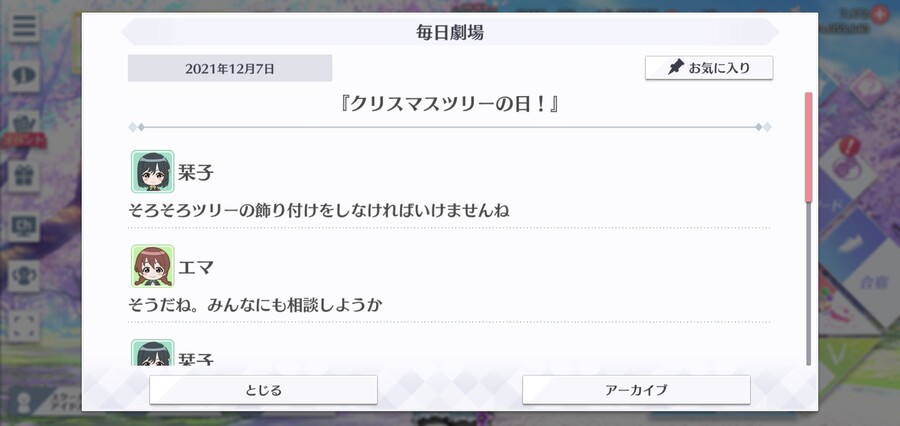The image size is (900, 426).
Task: Click the date field 2021年12月7日
Action: pyautogui.click(x=230, y=68)
